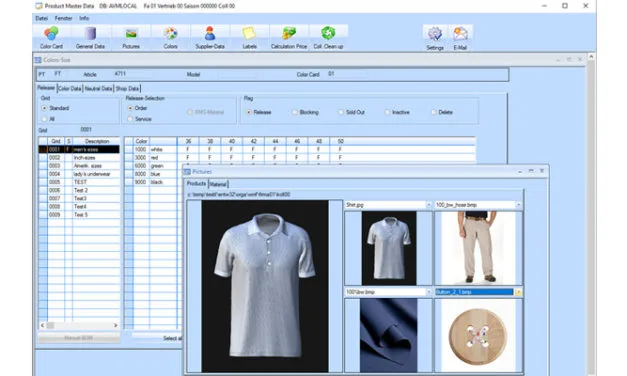Click the wooden button thumbnail
The width and height of the screenshot is (627, 376).
pos(478,336)
